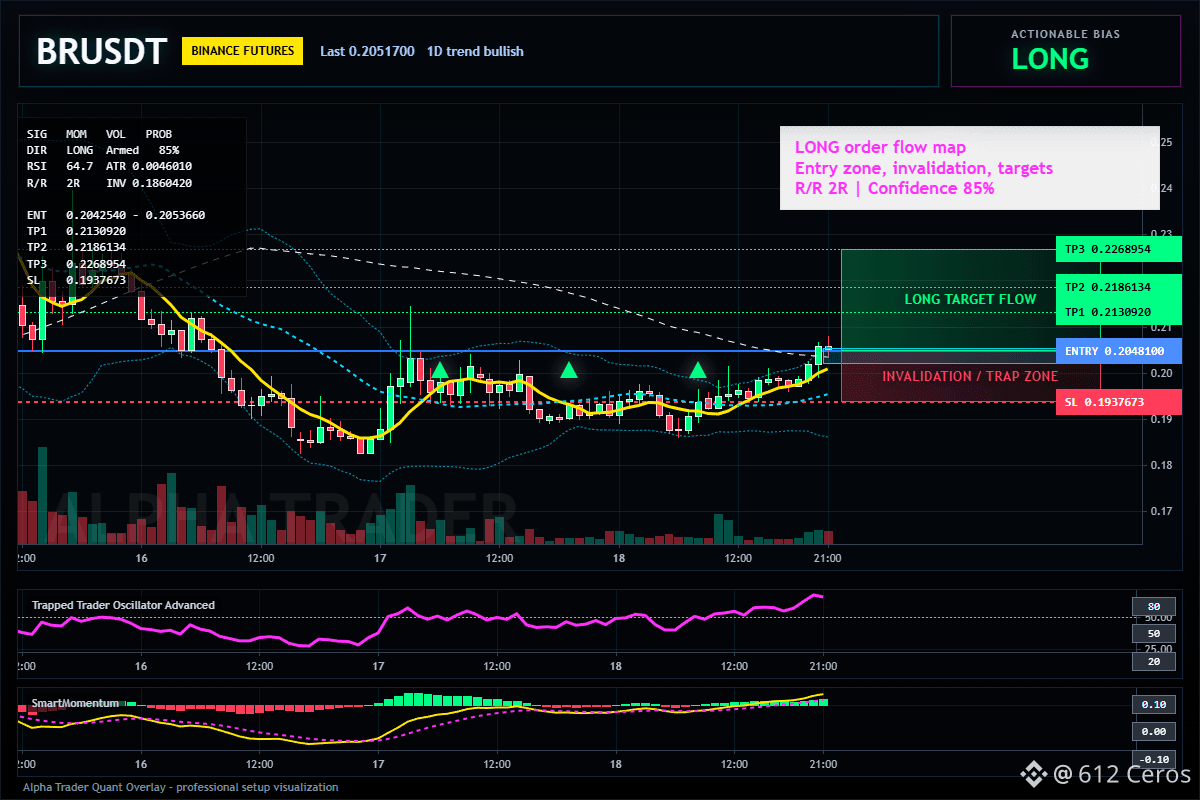Click 'Entry zone, invalidation, targets' annotation line
The image size is (1200, 800).
924,168
